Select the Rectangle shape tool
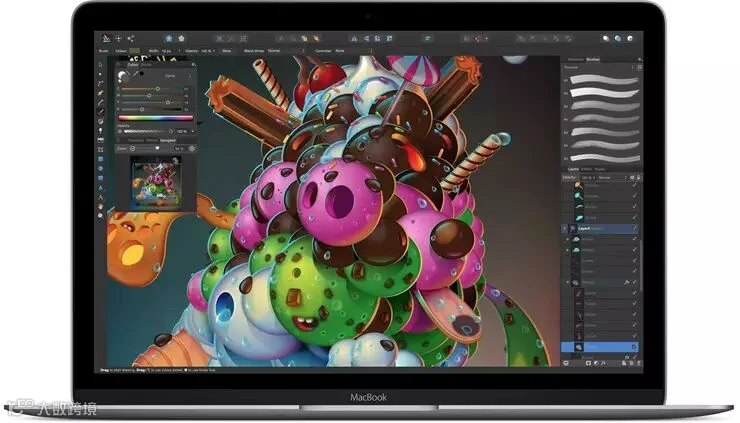 [x=101, y=159]
